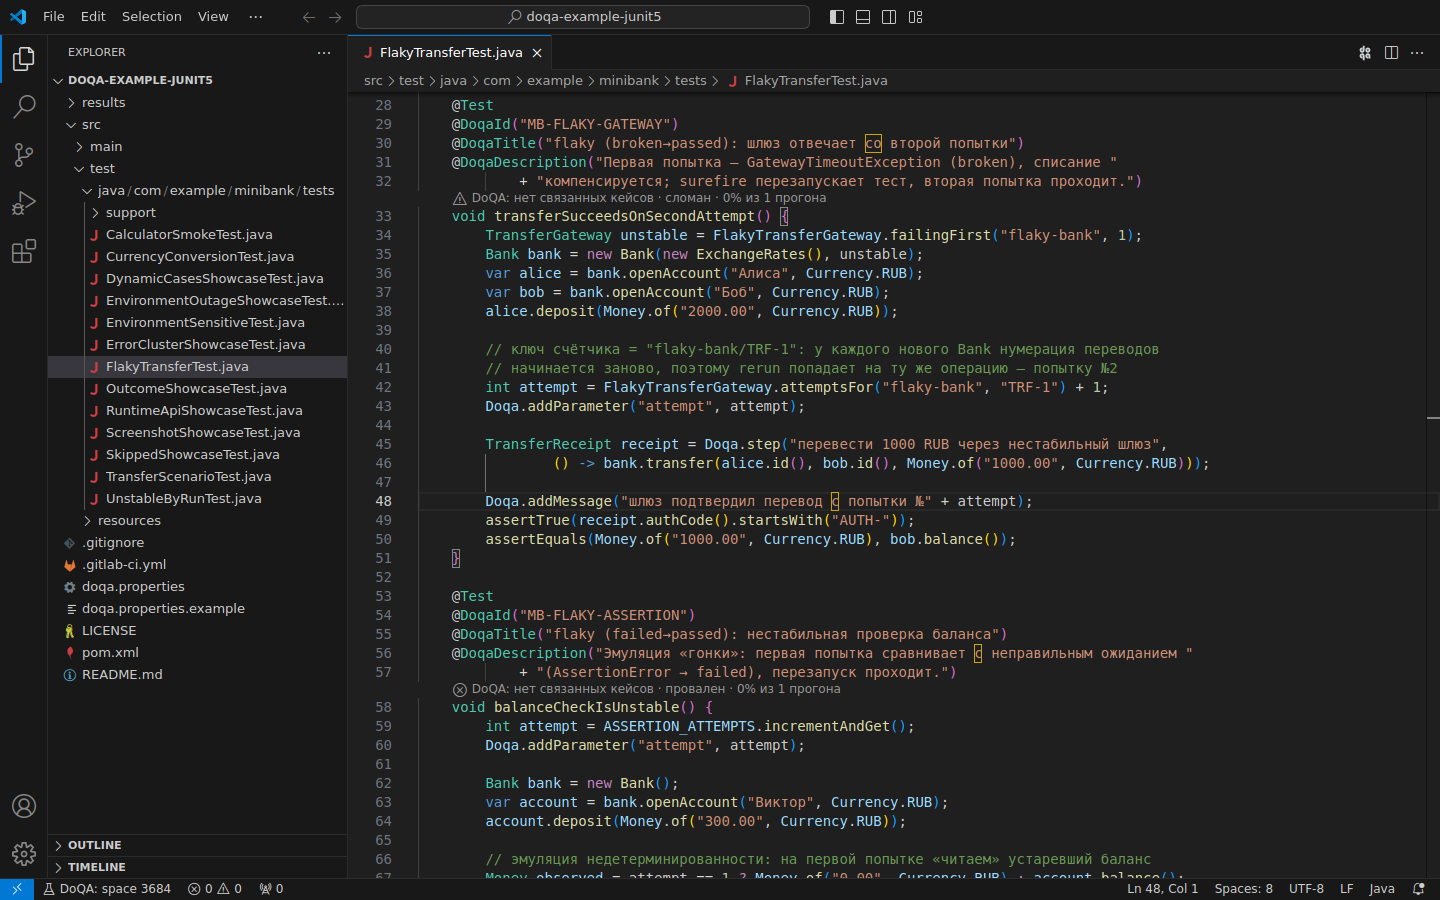Screen dimensions: 1440x900
Task: Expand the results folder
Action: point(197,103)
